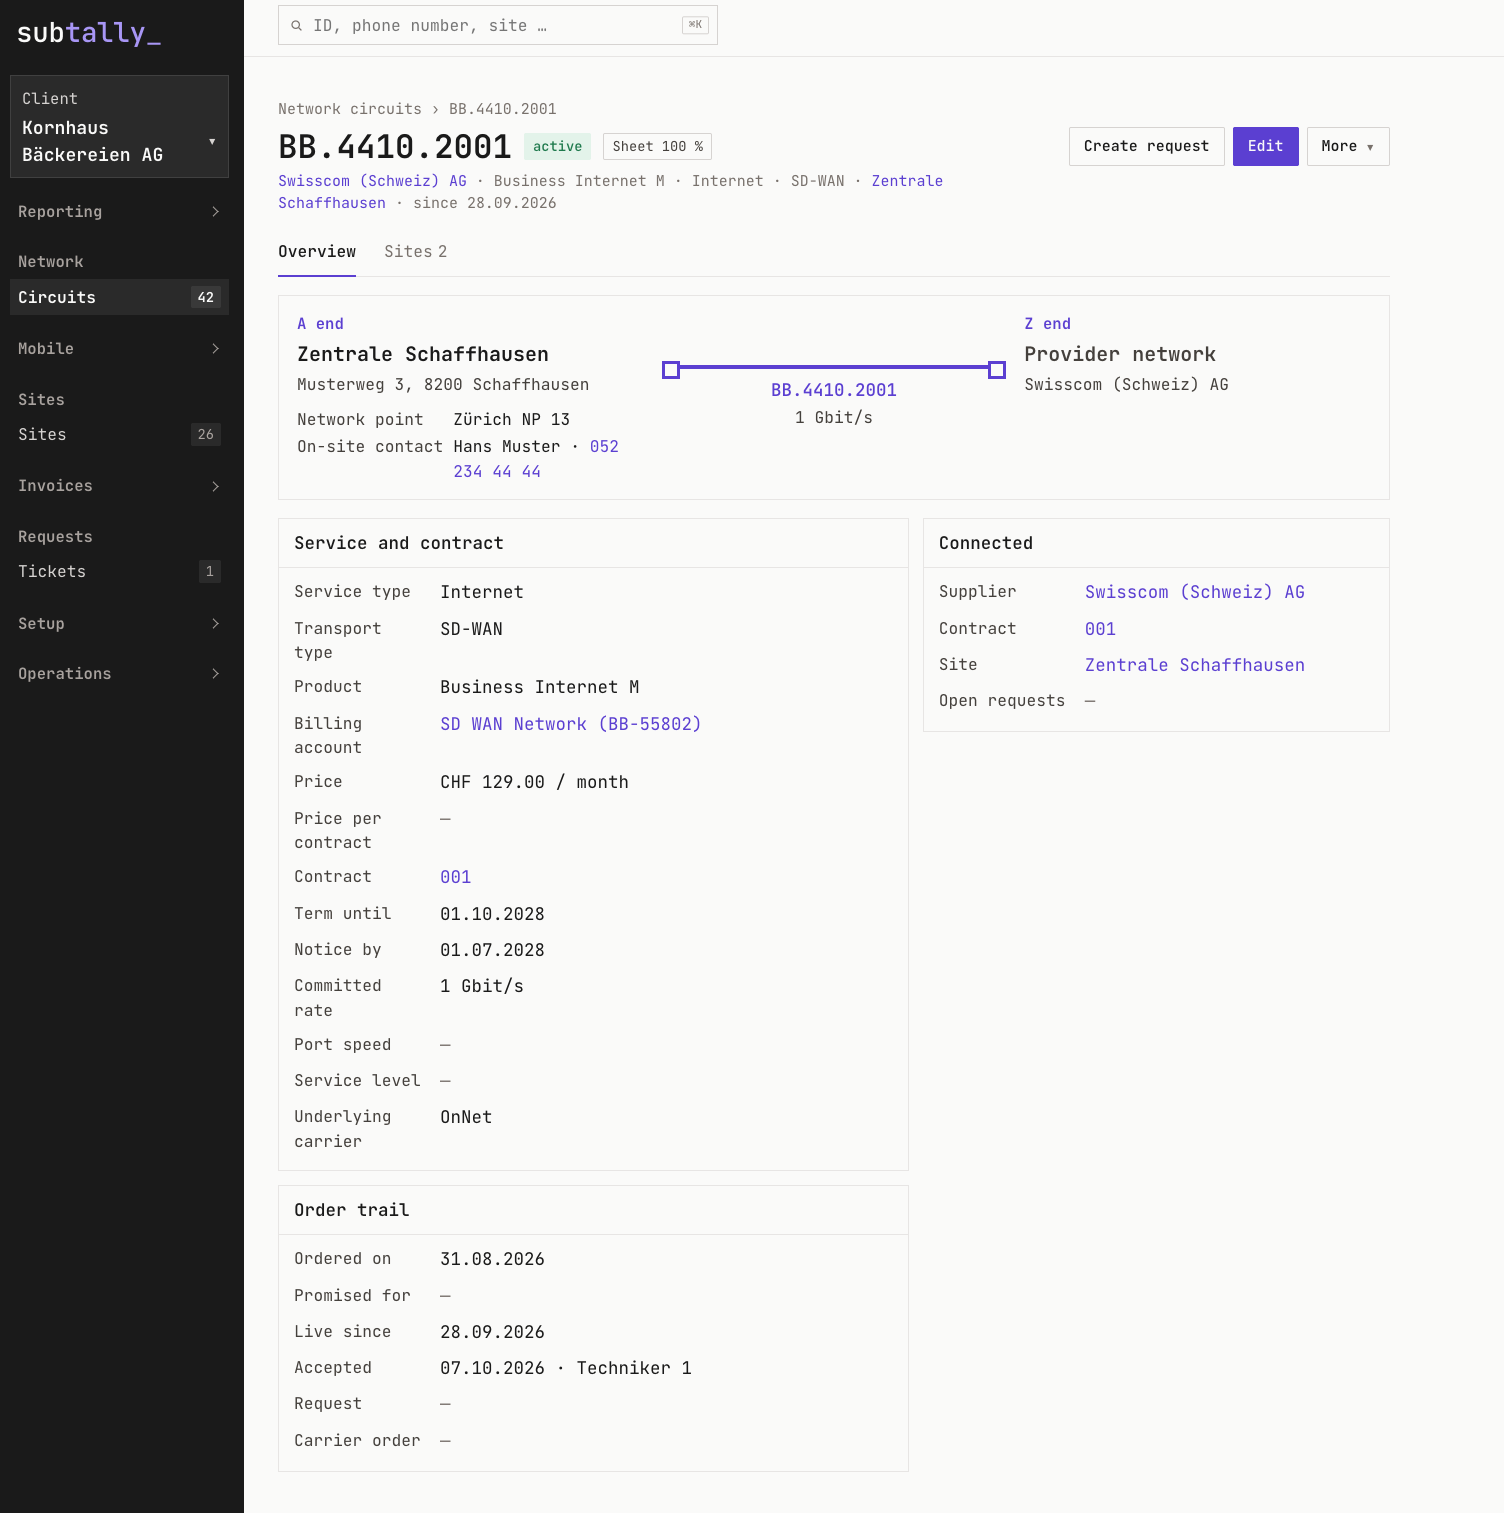Click the Circuits count badge 42
1504x1513 pixels.
[x=206, y=297]
